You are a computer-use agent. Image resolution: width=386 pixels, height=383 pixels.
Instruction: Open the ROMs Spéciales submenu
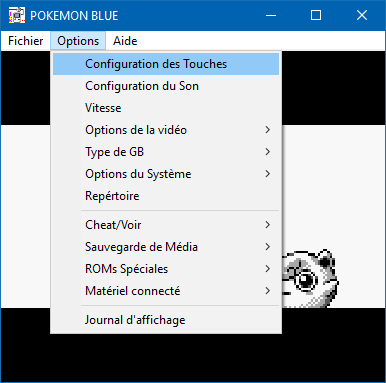[x=166, y=269]
